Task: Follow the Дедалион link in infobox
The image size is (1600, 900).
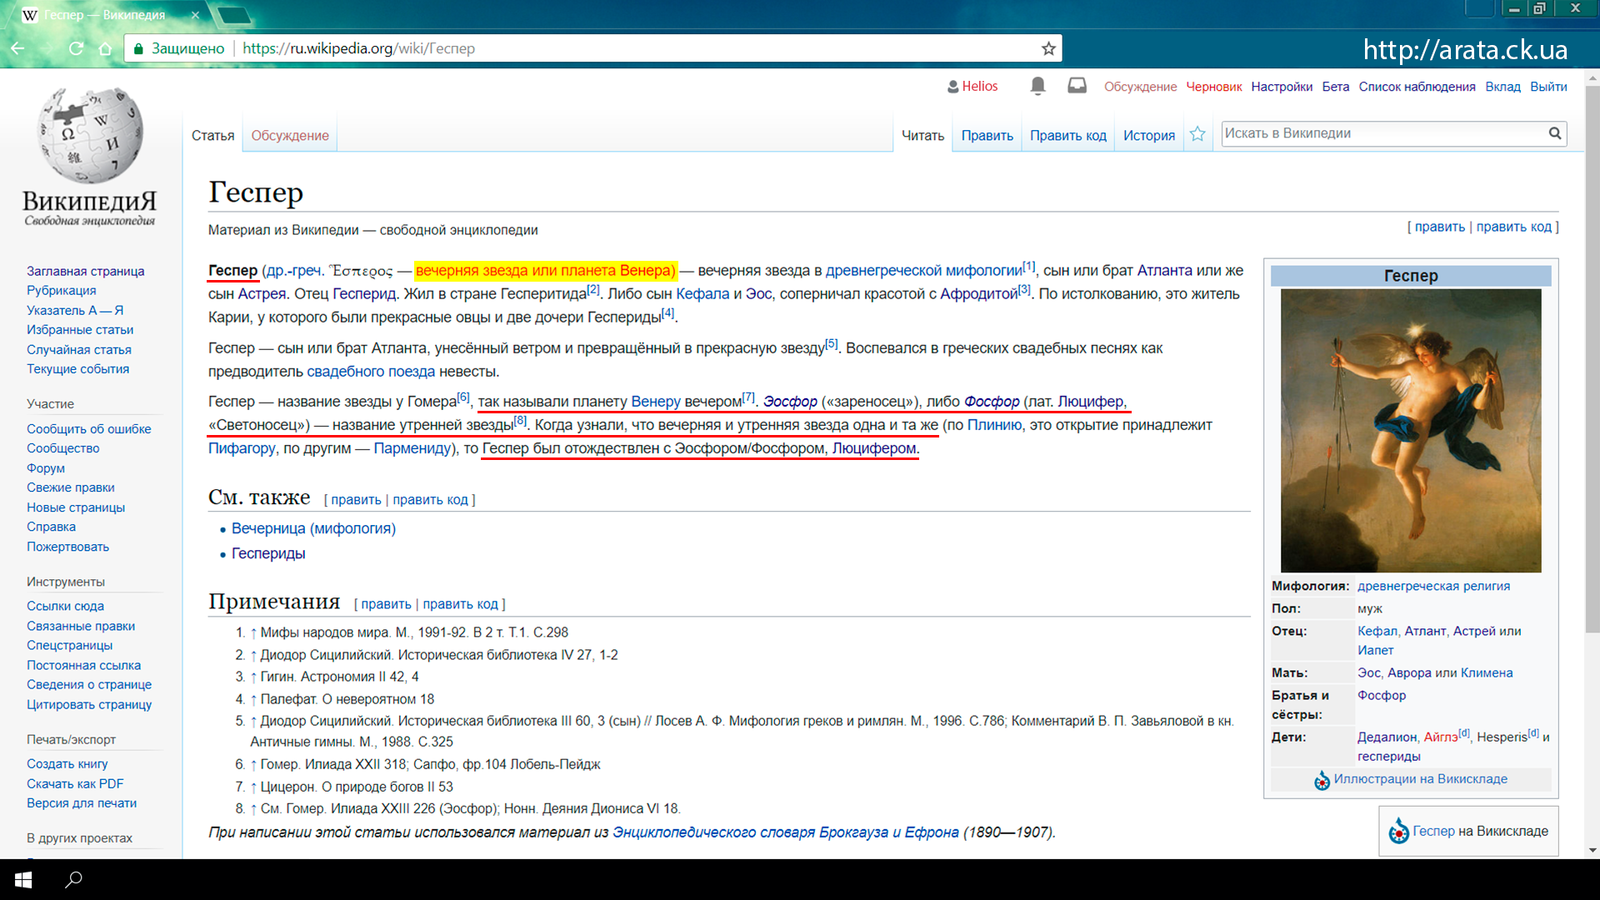Action: pyautogui.click(x=1387, y=737)
